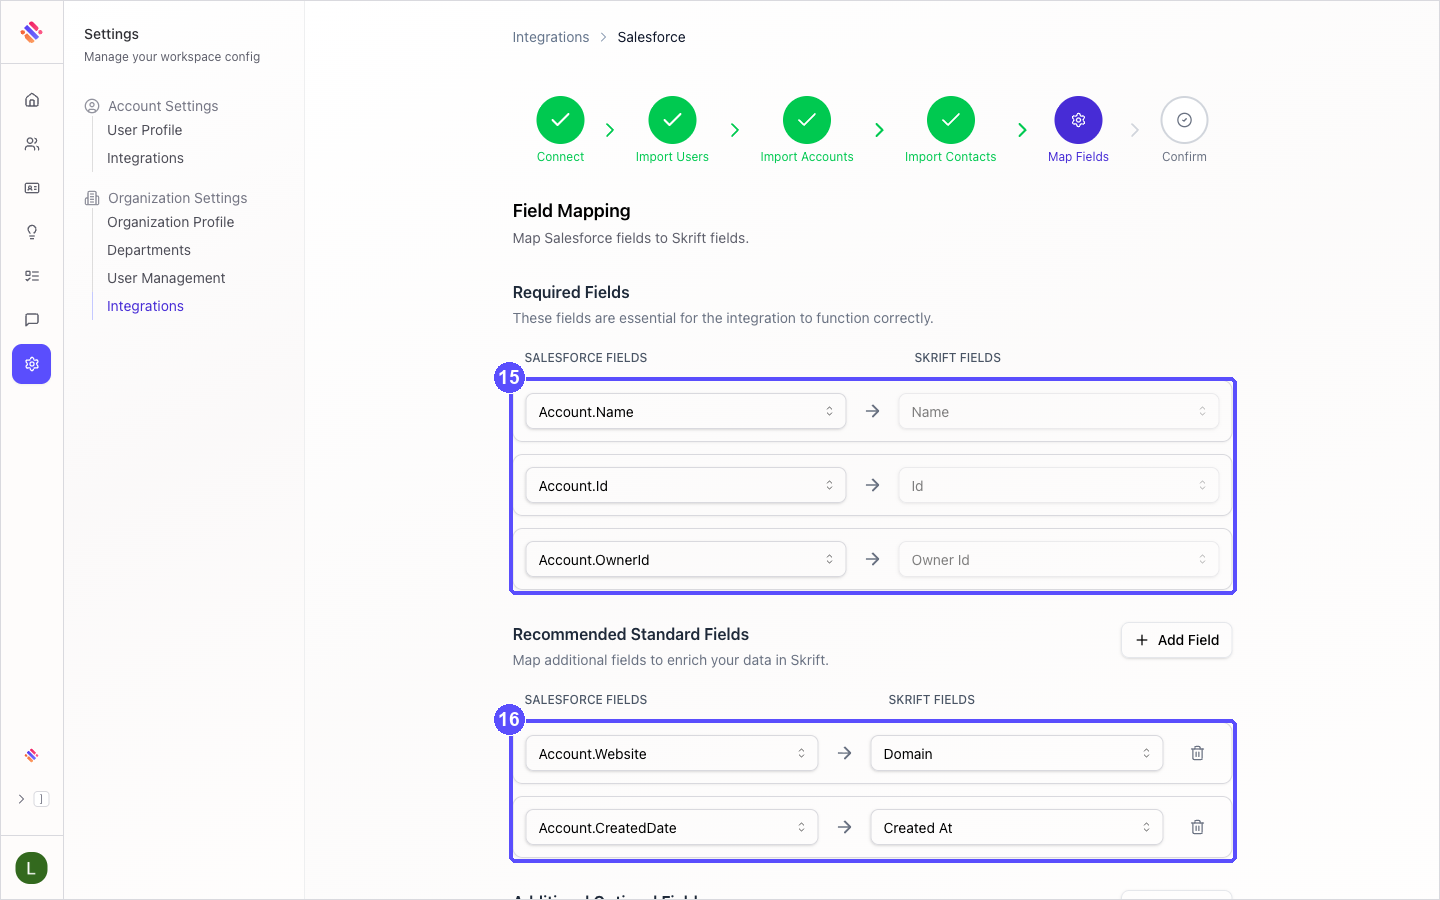This screenshot has width=1440, height=900.
Task: Open Integrations under Account Settings
Action: pos(145,158)
